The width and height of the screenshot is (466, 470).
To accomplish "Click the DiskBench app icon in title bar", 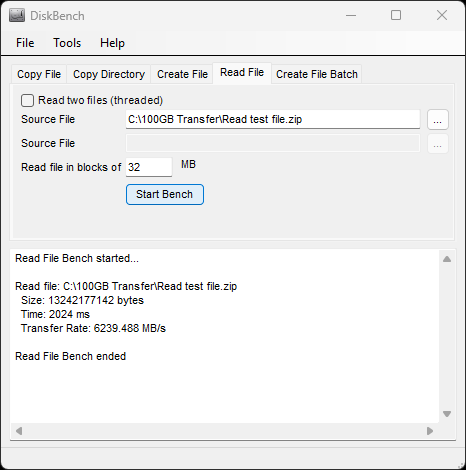I will [x=17, y=15].
